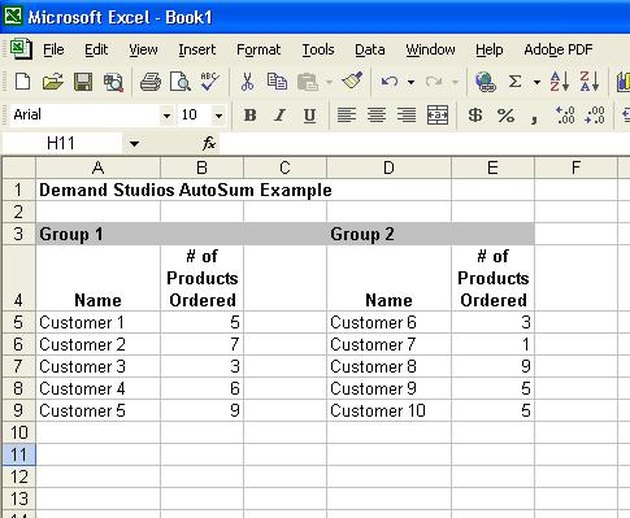This screenshot has width=630, height=518.
Task: Open the Window menu
Action: point(430,49)
